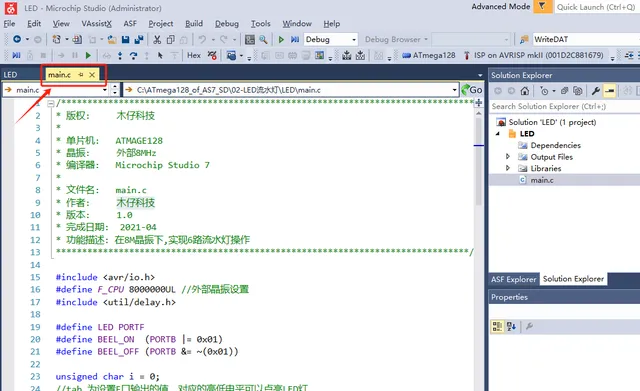This screenshot has width=640, height=391.
Task: Click the New Project toolbar icon
Action: [x=56, y=39]
